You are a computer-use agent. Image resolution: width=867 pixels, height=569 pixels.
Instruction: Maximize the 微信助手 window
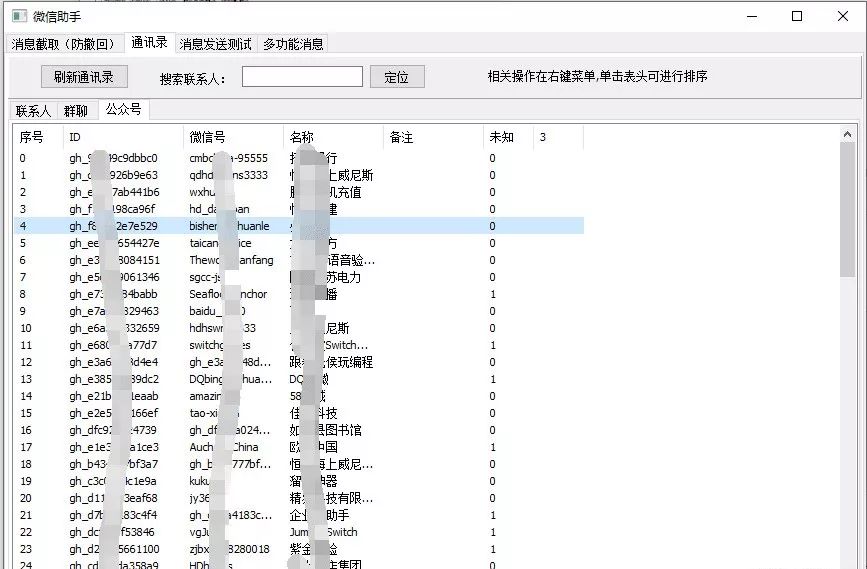click(x=797, y=16)
